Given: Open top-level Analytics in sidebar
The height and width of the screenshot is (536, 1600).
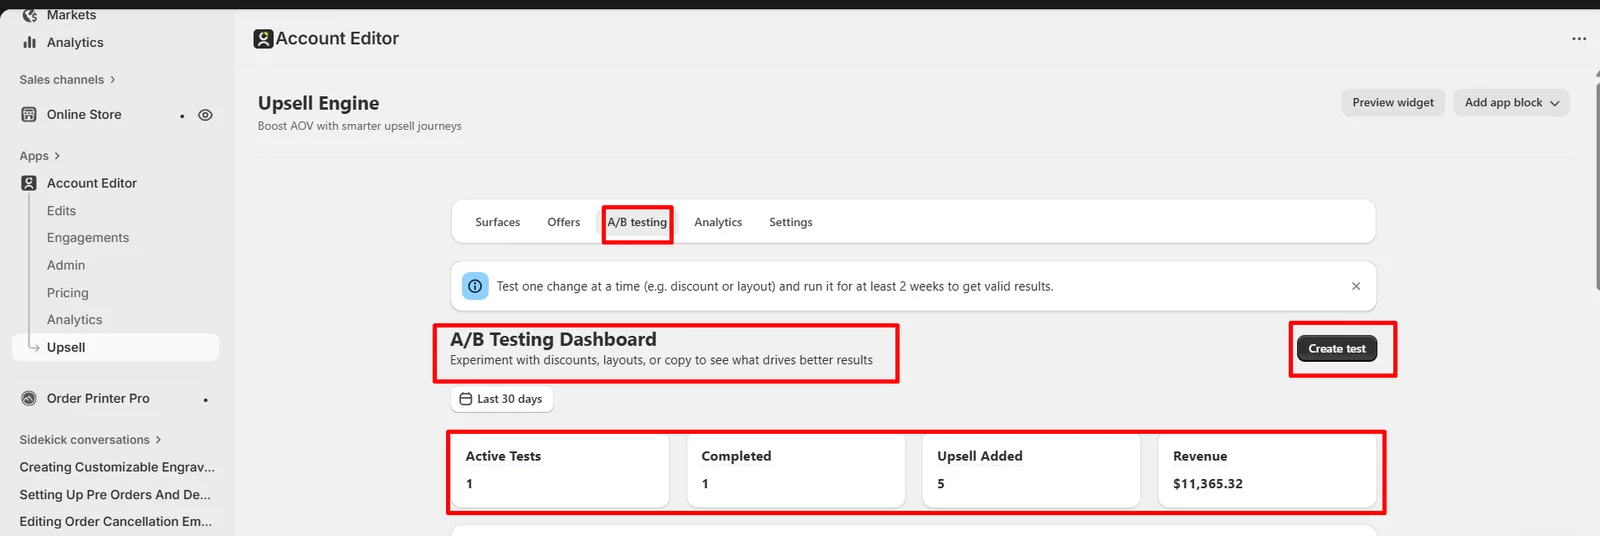Looking at the screenshot, I should click(75, 42).
